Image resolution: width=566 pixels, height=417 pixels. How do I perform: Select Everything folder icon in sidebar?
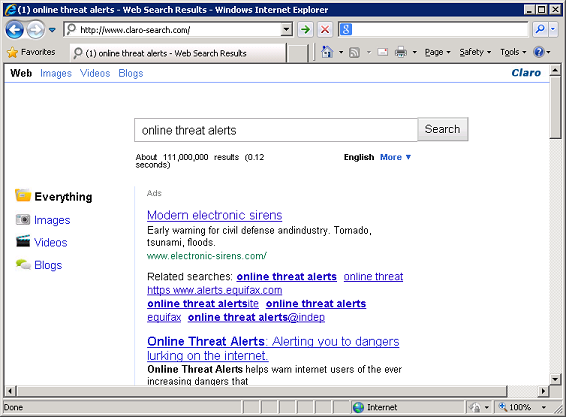pyautogui.click(x=23, y=195)
